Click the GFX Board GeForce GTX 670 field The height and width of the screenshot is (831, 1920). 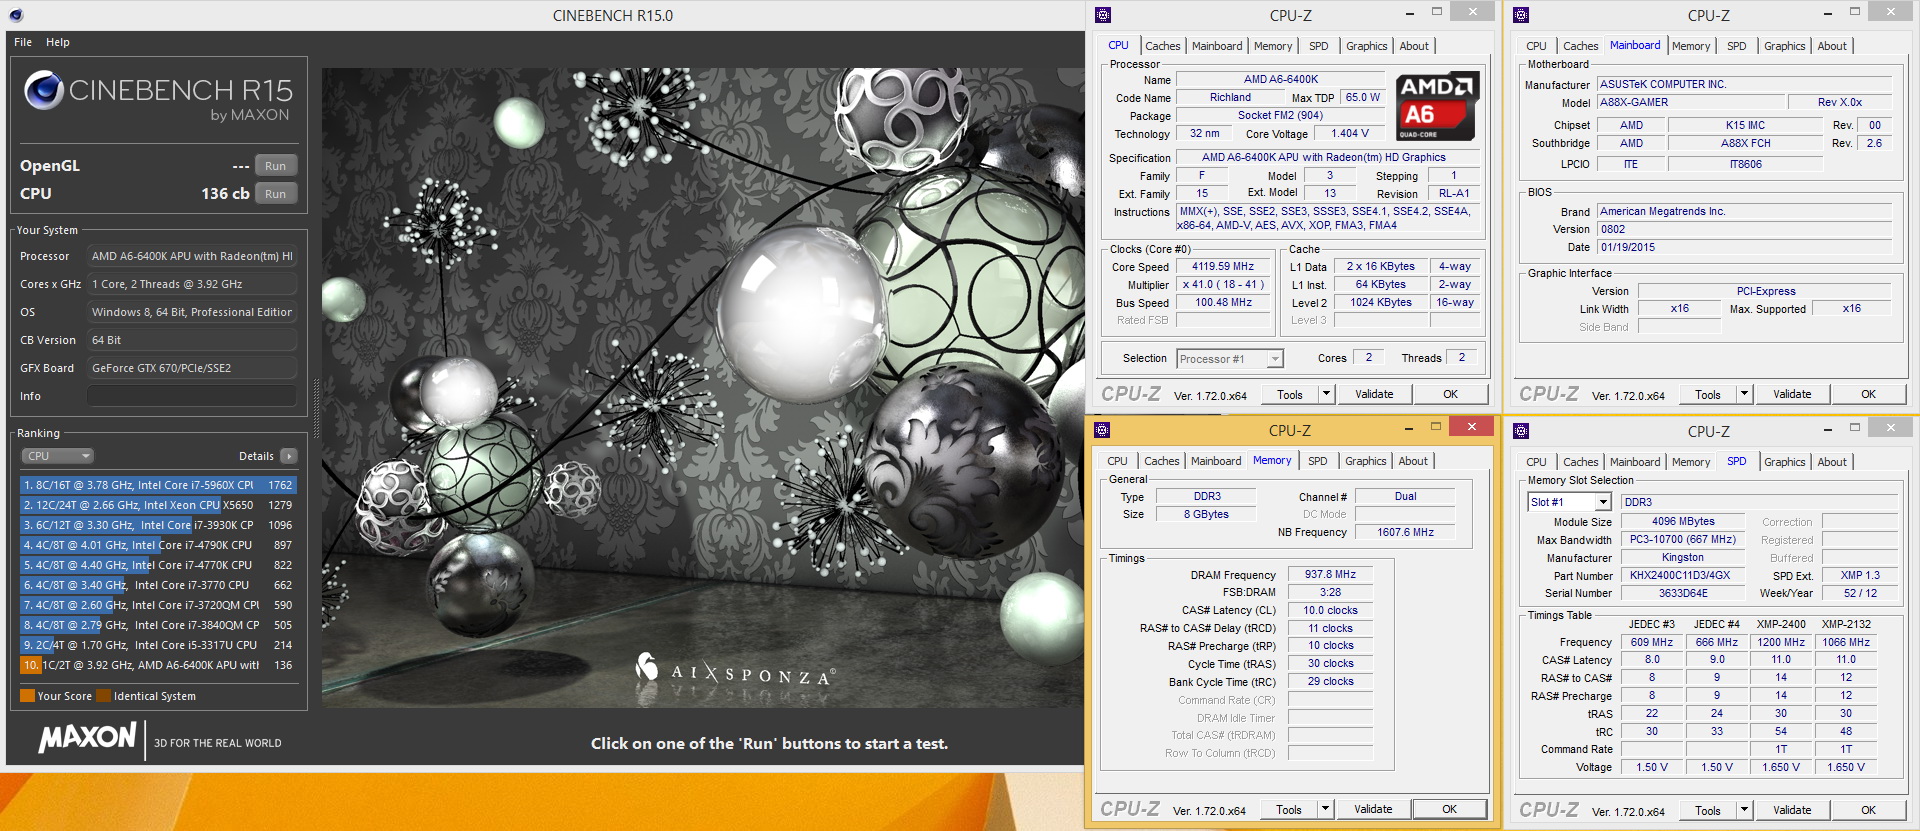(x=192, y=368)
